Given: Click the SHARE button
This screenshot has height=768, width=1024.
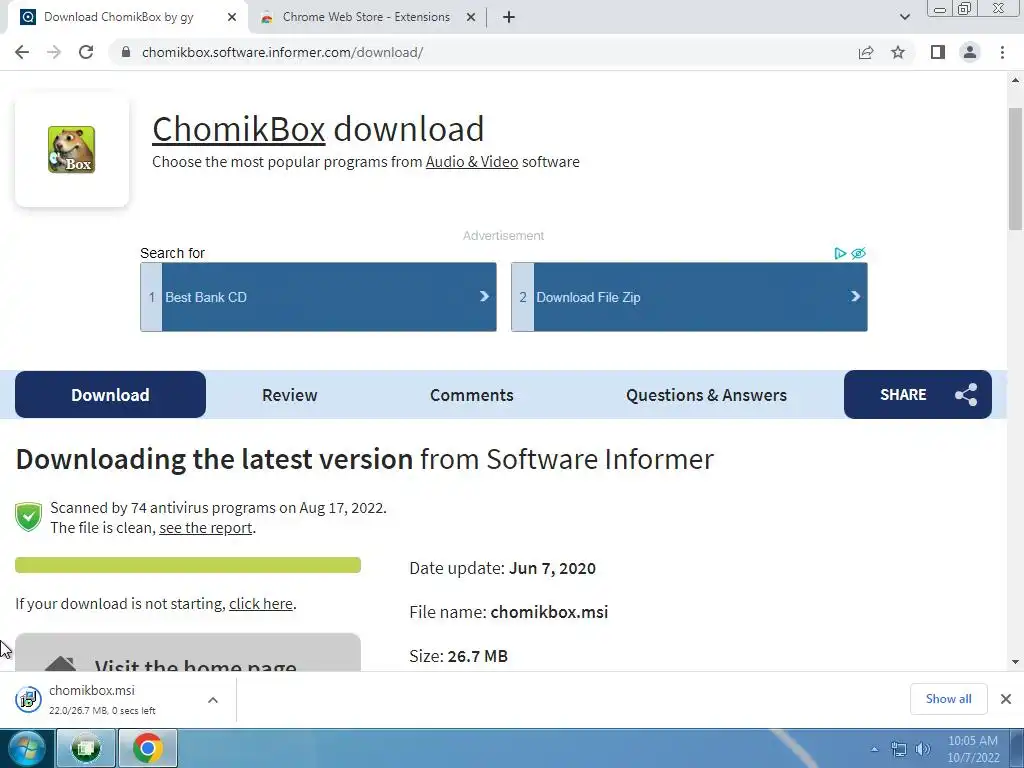Looking at the screenshot, I should tap(918, 394).
